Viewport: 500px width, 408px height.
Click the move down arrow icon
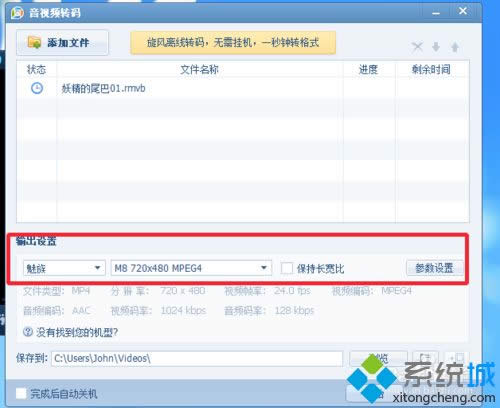(x=436, y=47)
